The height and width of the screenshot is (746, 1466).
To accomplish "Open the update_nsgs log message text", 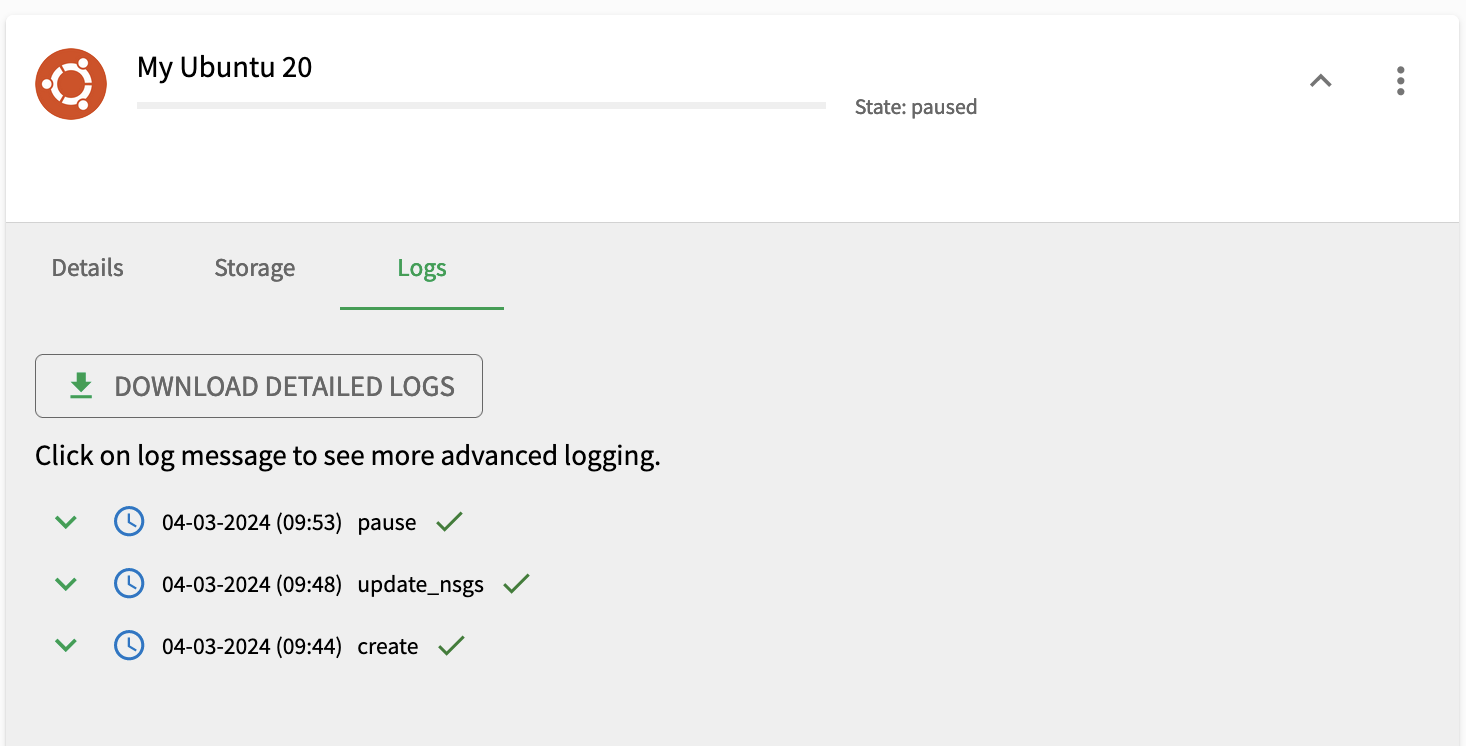I will click(421, 585).
